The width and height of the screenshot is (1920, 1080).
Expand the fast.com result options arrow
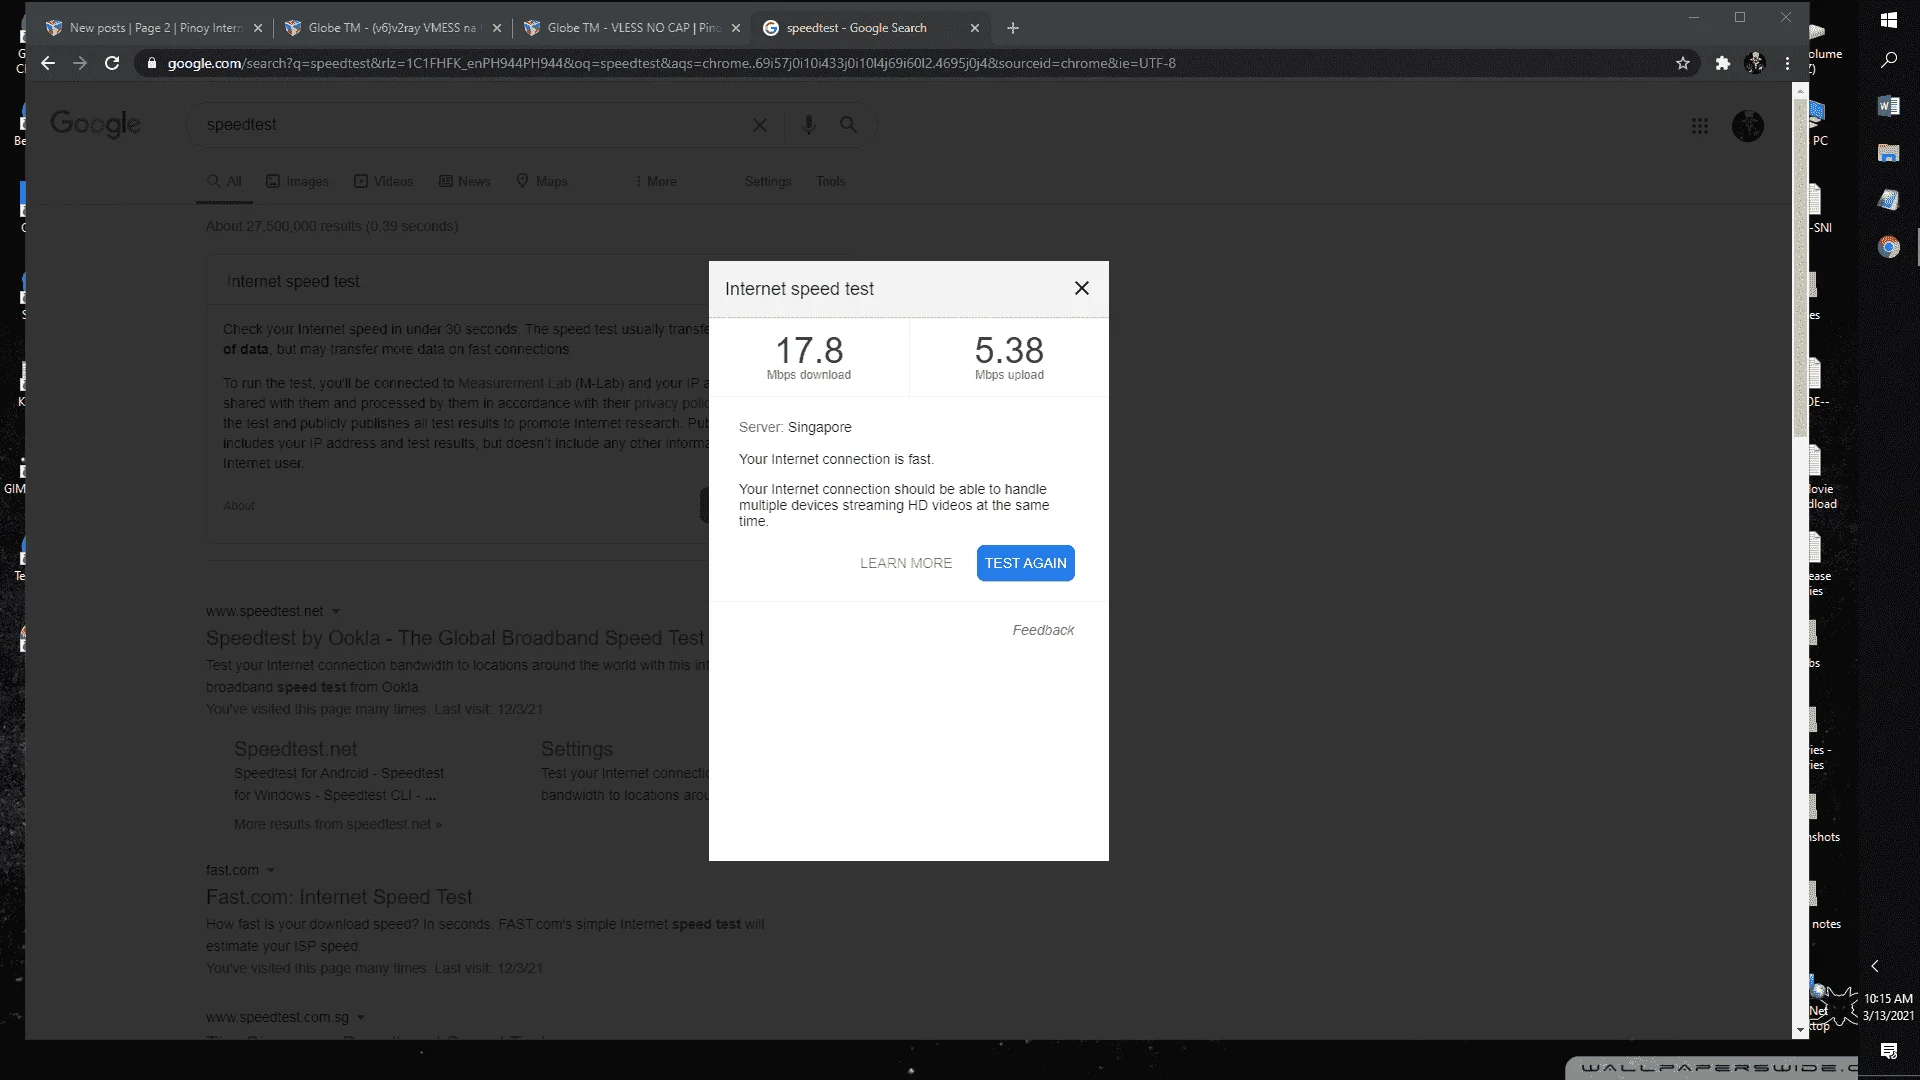pos(271,870)
